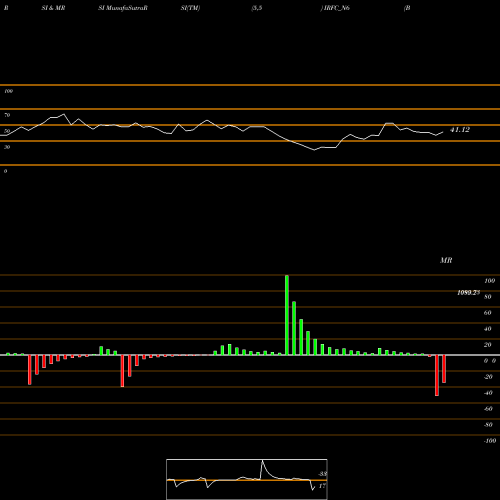This screenshot has width=500, height=500.
Task: Click the '-100' axis label on MR chart
Action: point(490,441)
